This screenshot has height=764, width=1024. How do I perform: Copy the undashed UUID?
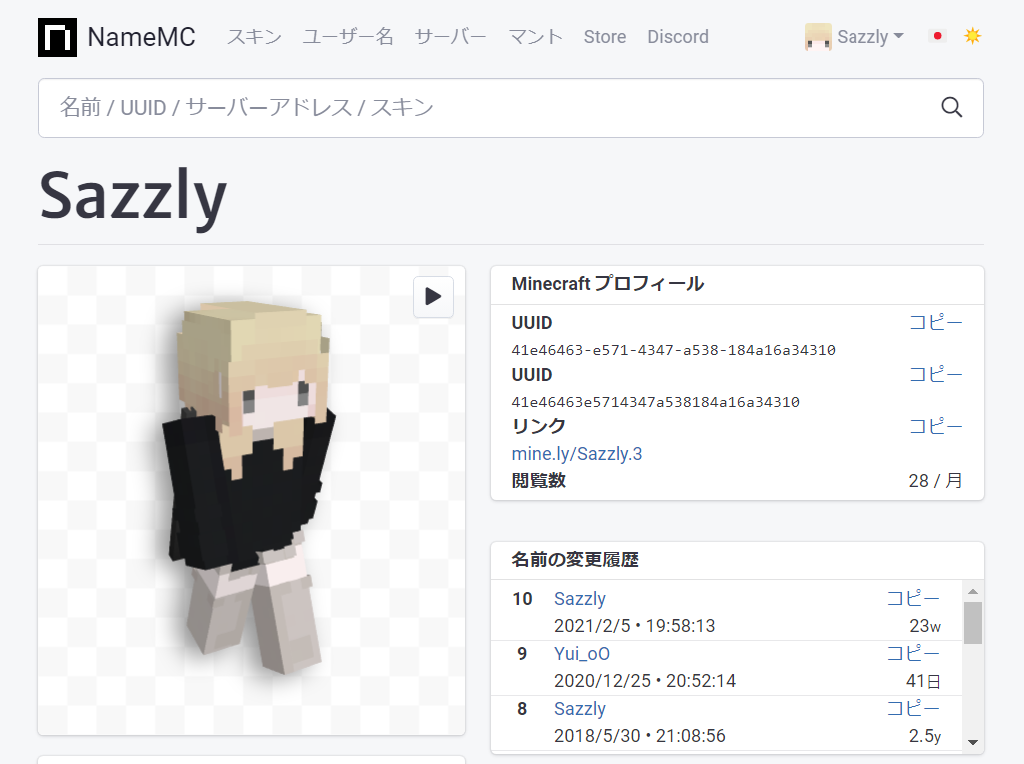[936, 374]
